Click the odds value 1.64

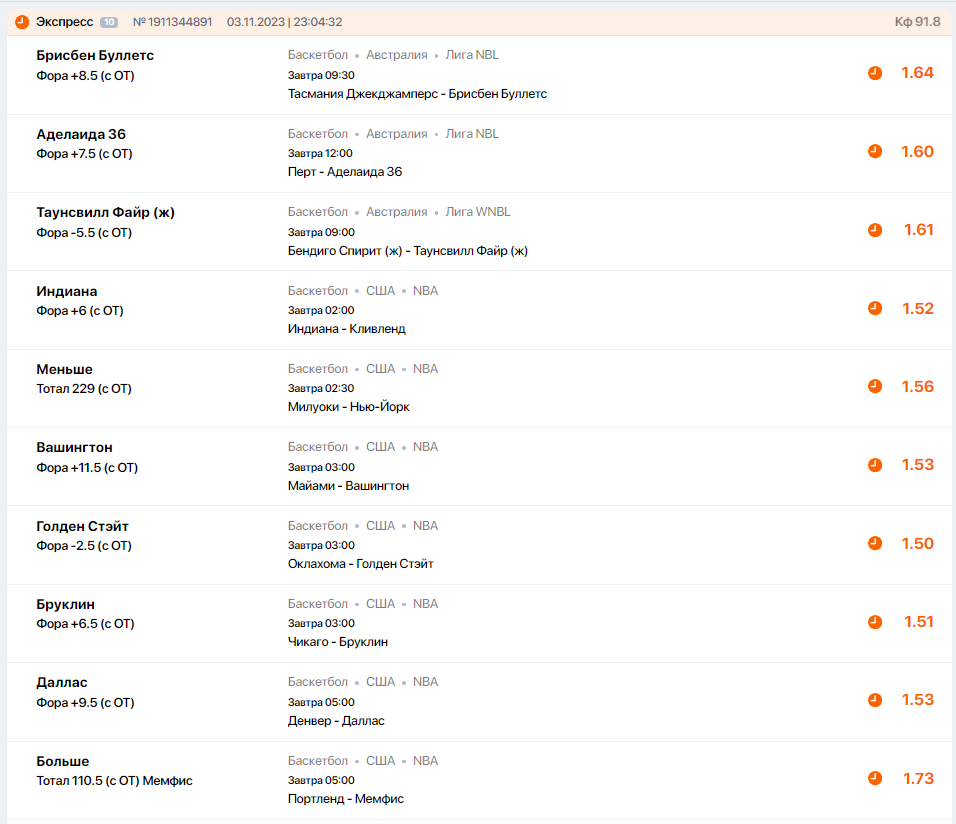click(918, 73)
